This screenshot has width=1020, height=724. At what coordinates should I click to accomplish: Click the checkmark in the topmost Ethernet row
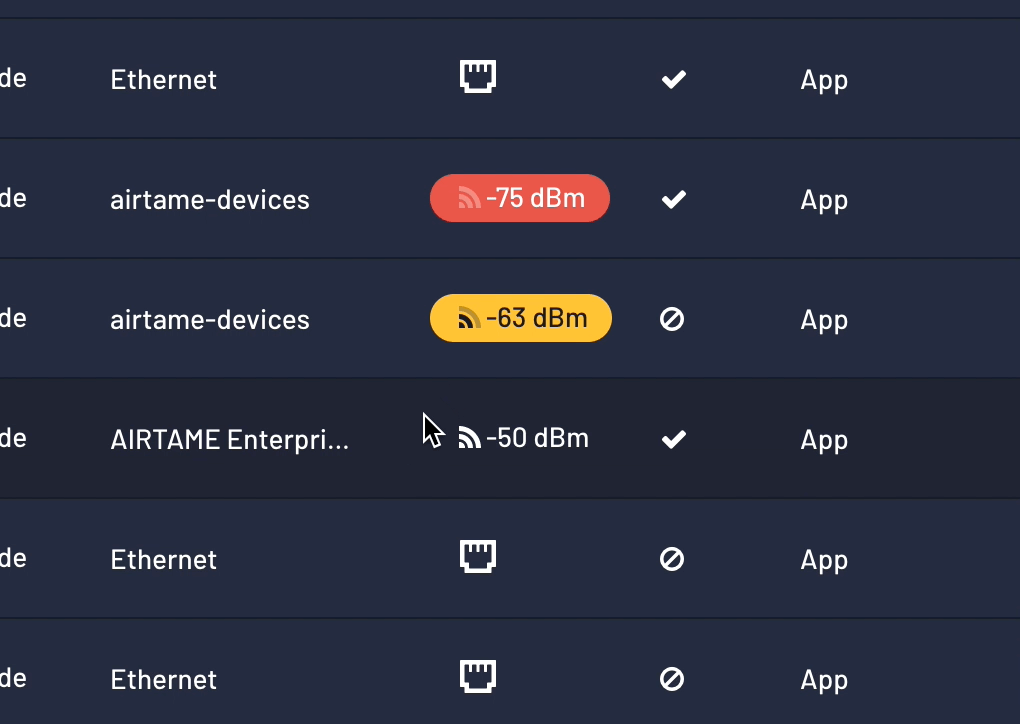(x=674, y=79)
